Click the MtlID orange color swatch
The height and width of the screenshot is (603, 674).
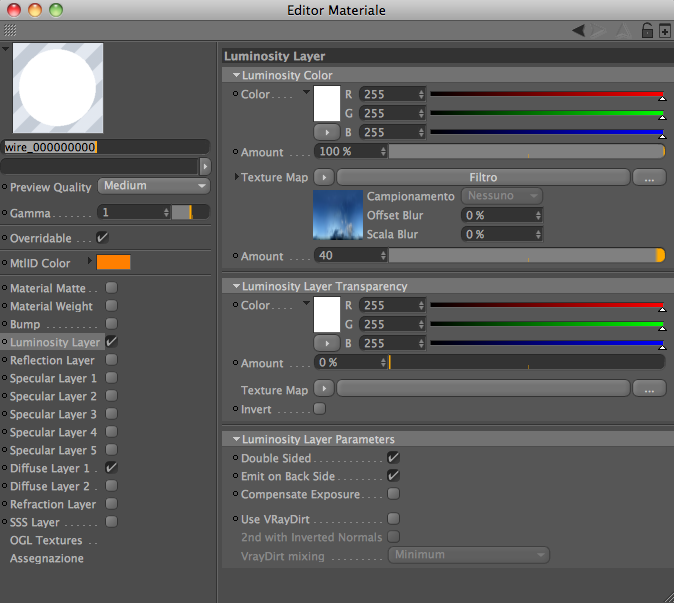pos(113,262)
